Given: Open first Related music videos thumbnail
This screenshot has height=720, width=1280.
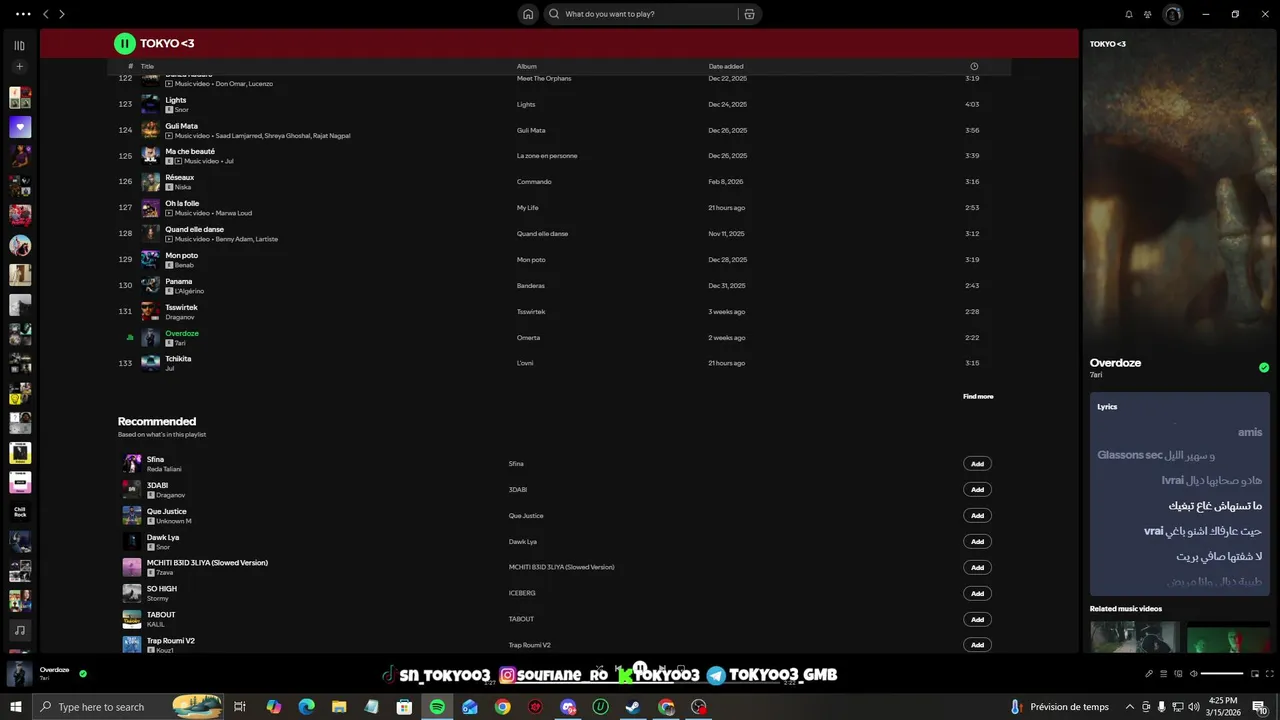Looking at the screenshot, I should (1135, 637).
